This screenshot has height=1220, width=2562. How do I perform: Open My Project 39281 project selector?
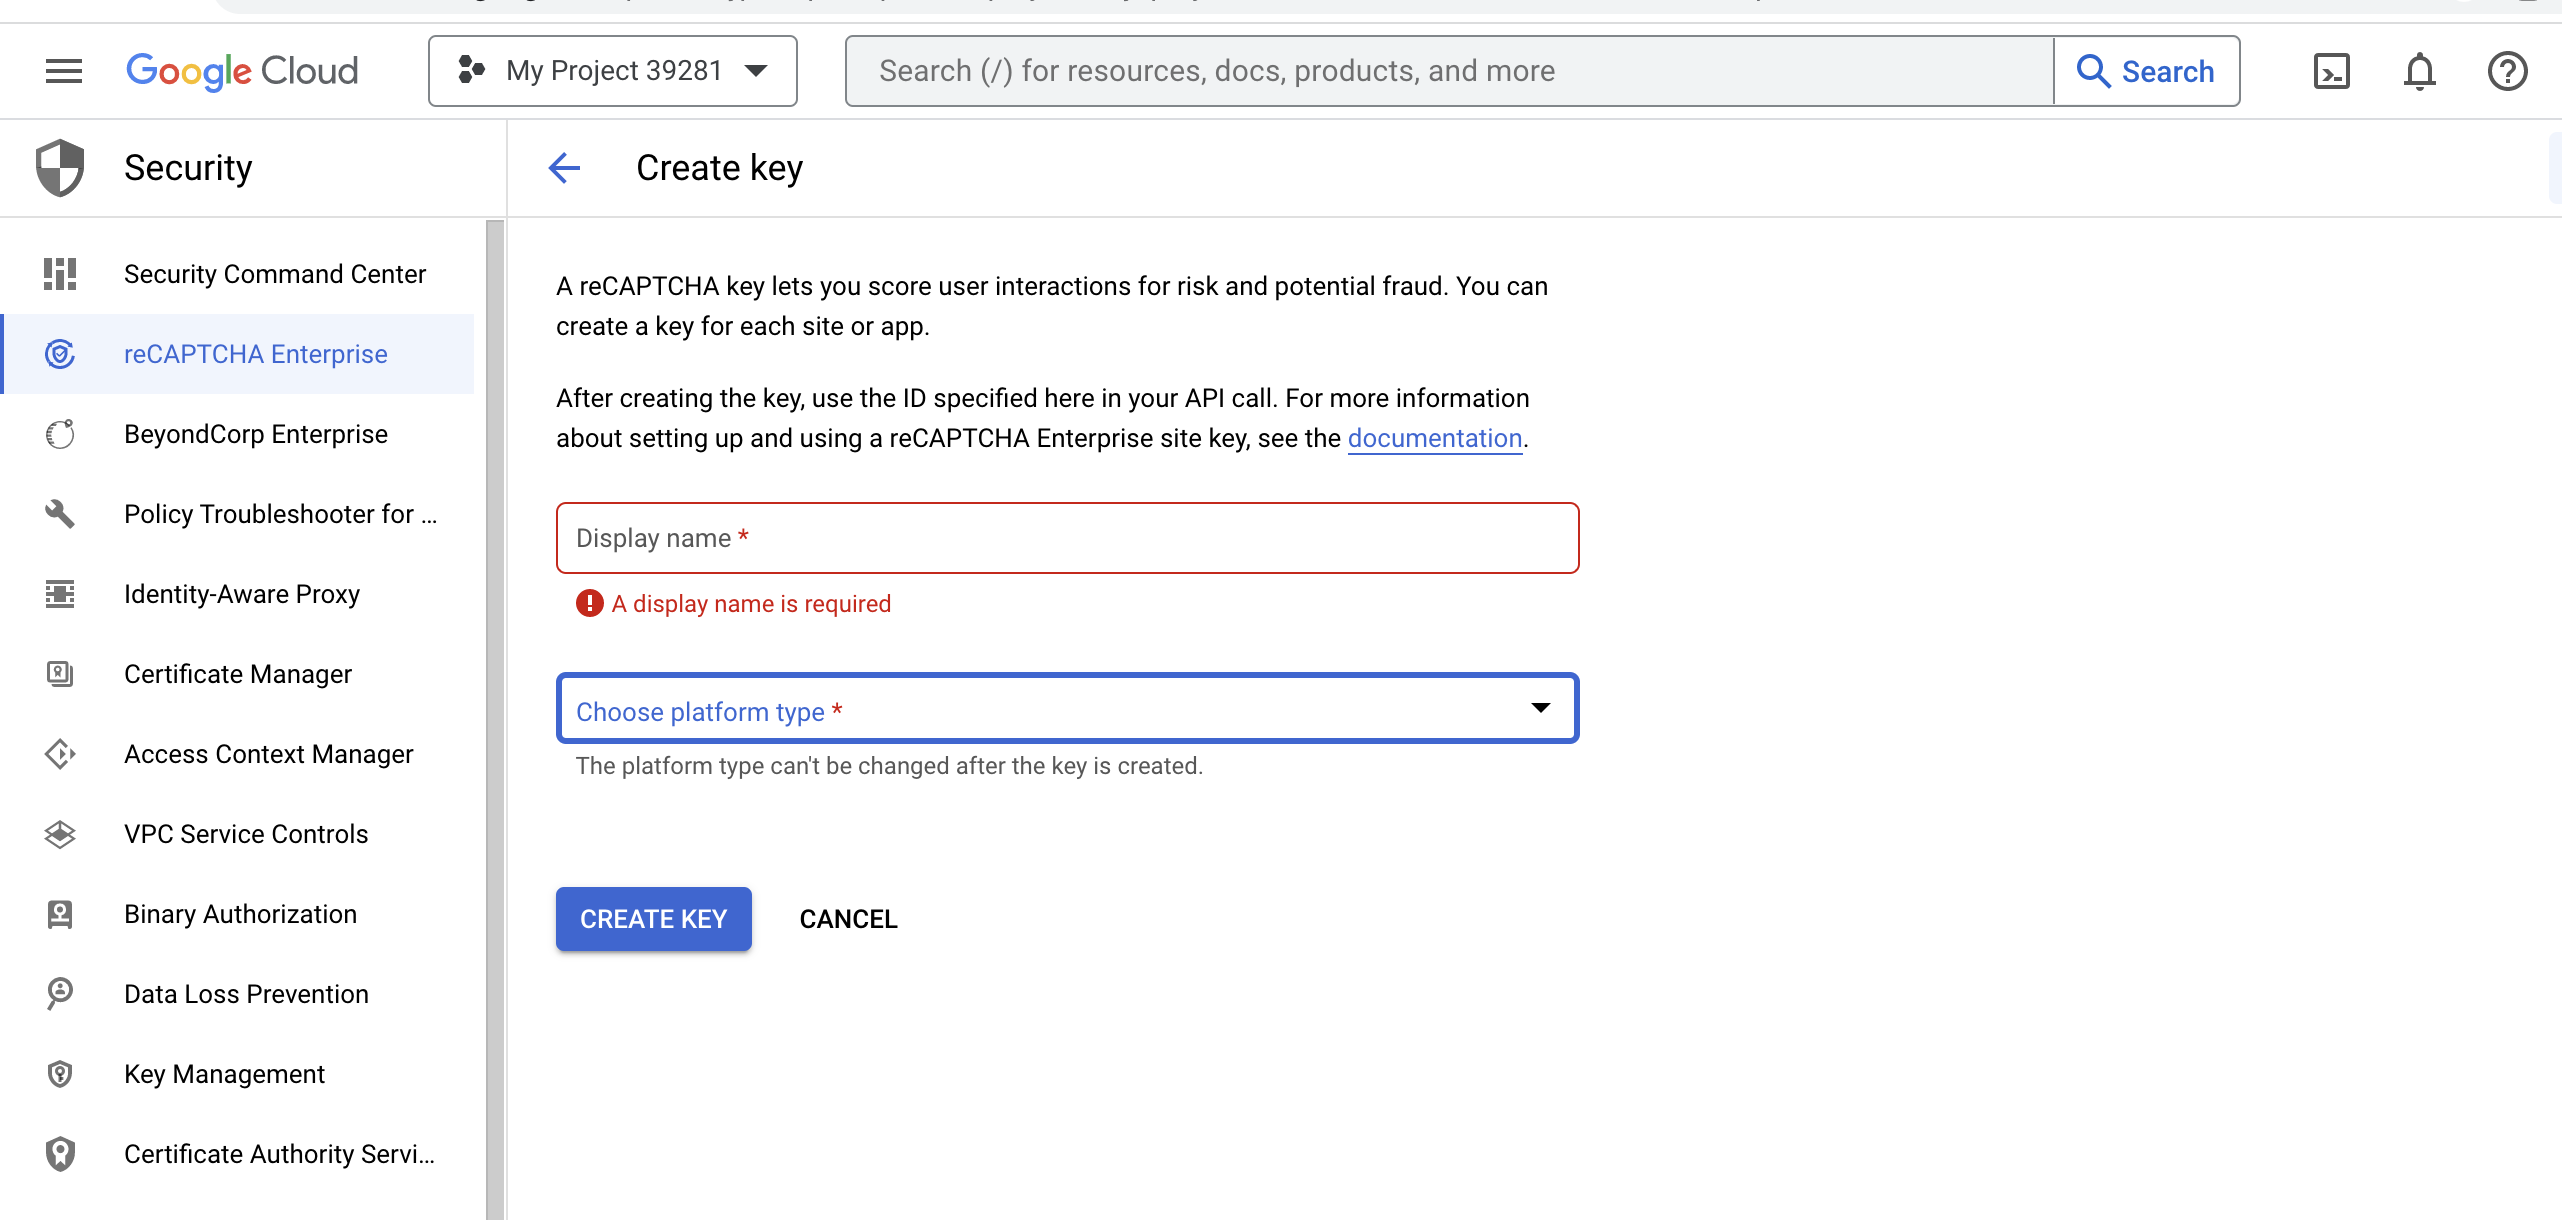612,71
